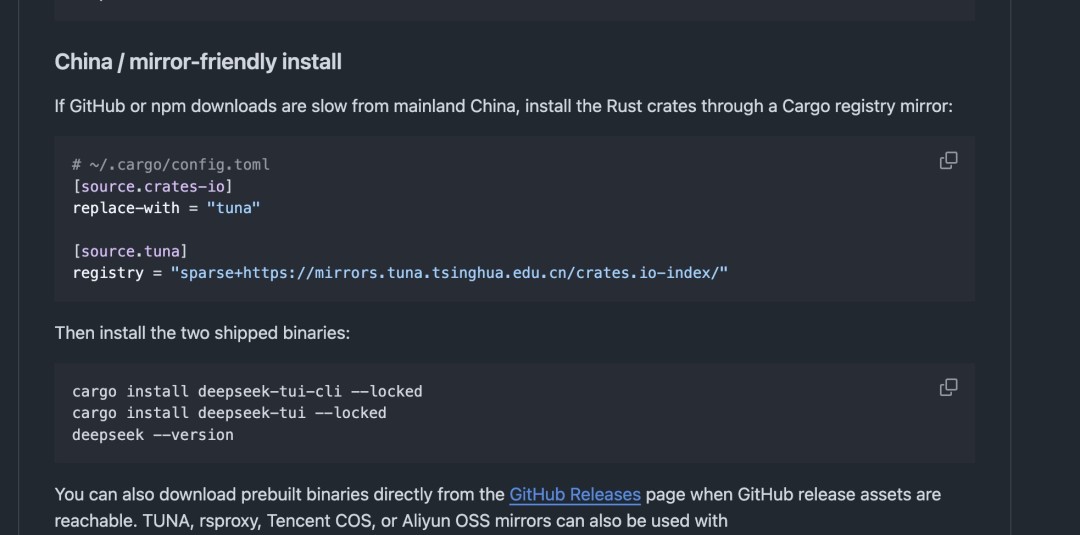Click the ~/.cargo/config.toml comment line
1080x535 pixels.
(171, 165)
